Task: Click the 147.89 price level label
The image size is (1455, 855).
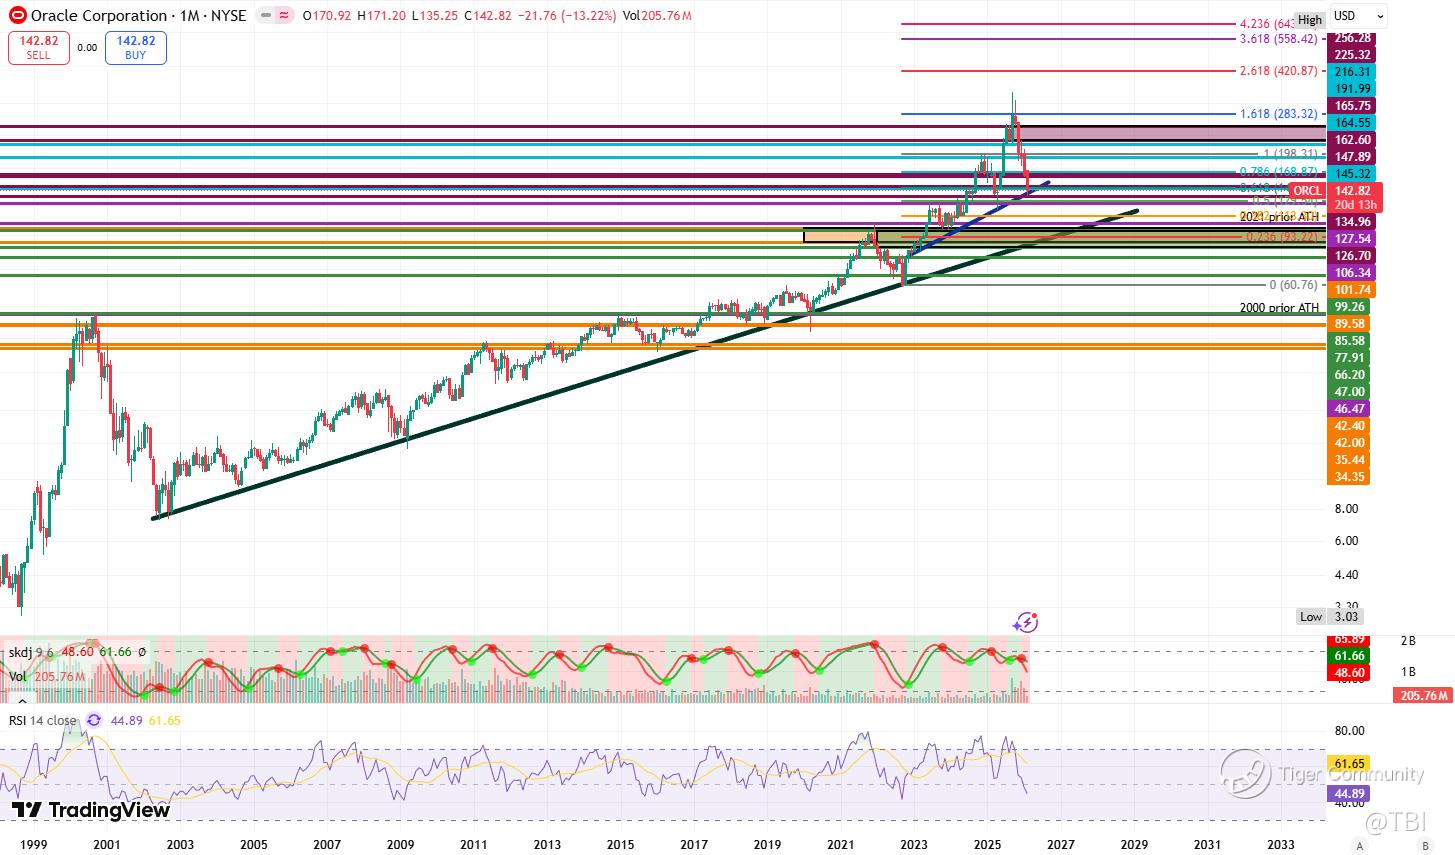Action: coord(1350,156)
